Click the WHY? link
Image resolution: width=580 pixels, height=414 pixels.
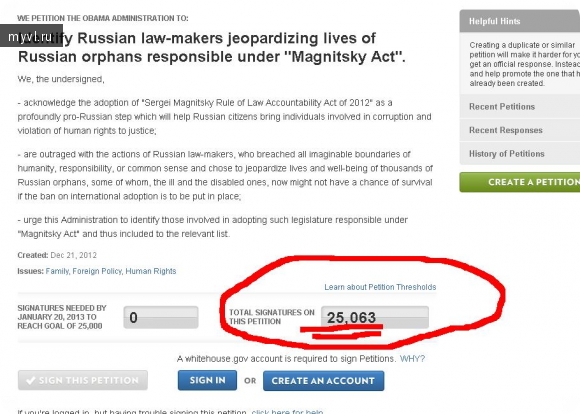pos(412,359)
